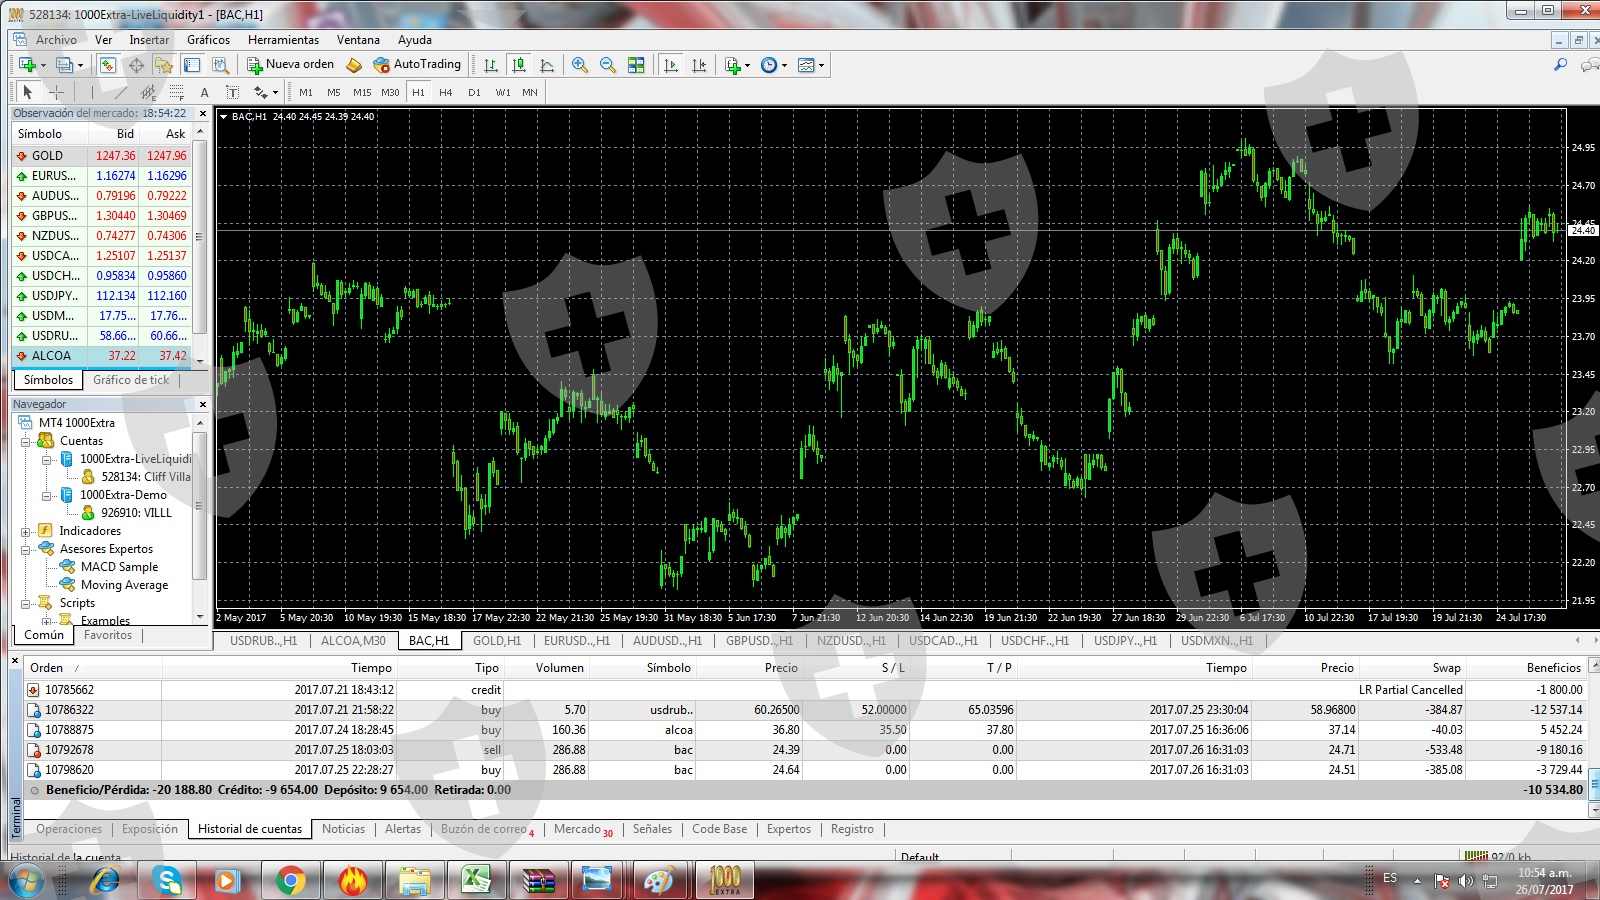This screenshot has height=900, width=1600.
Task: Select the ALCOA row in Market Watch
Action: (101, 356)
